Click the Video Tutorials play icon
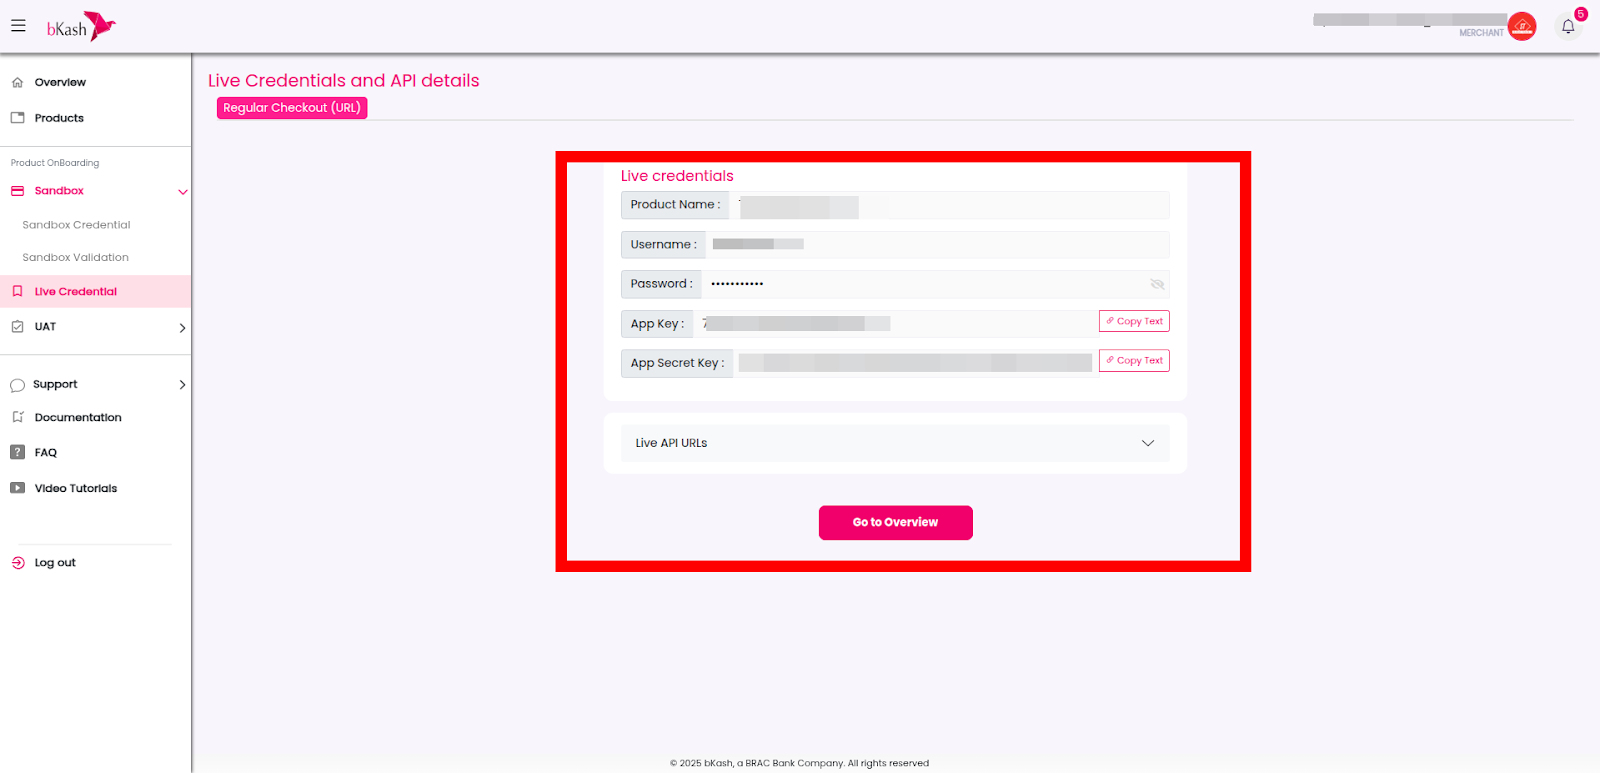Screen dimensions: 1600x773 (17, 488)
